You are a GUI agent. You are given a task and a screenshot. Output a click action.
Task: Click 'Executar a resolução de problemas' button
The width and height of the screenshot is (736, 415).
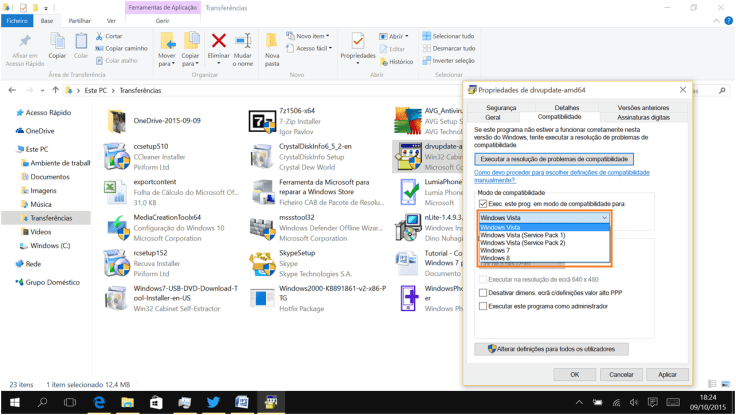tap(553, 159)
